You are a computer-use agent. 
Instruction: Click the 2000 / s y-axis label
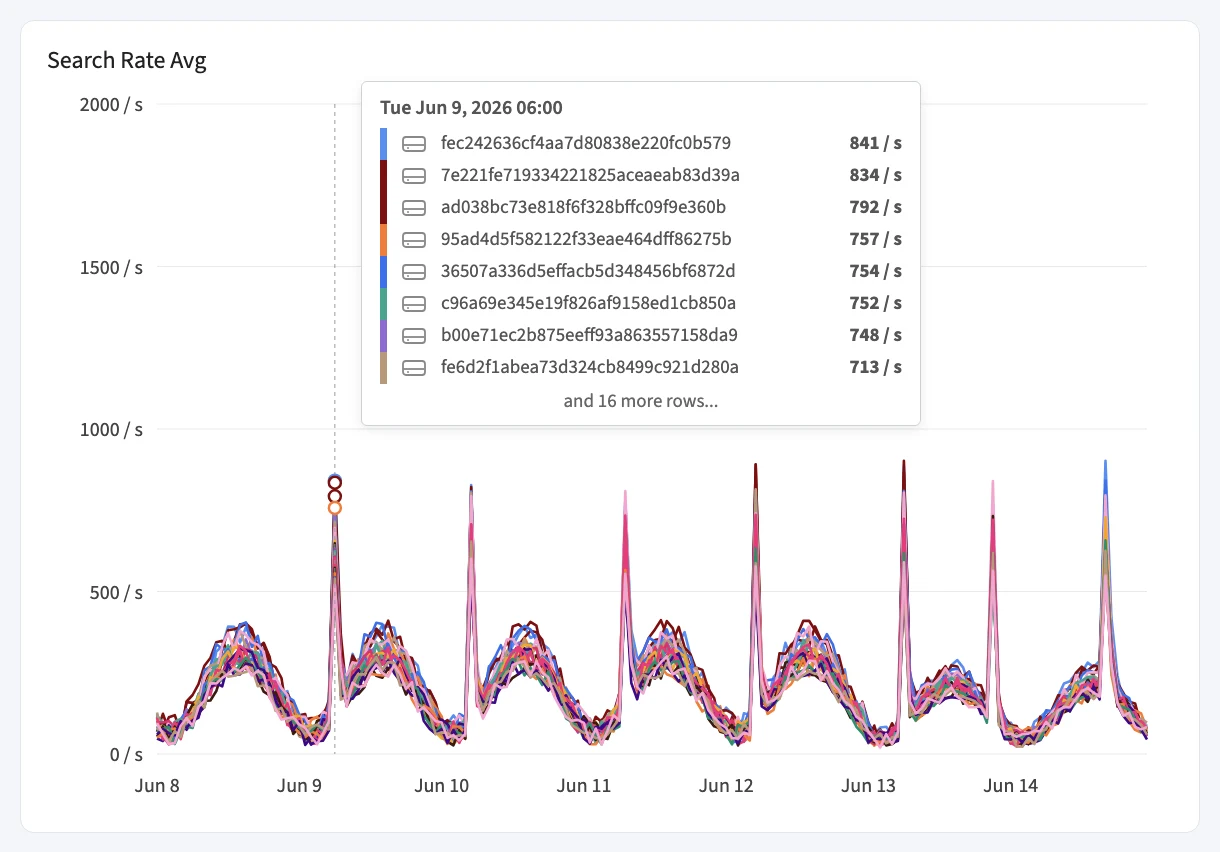tap(111, 104)
